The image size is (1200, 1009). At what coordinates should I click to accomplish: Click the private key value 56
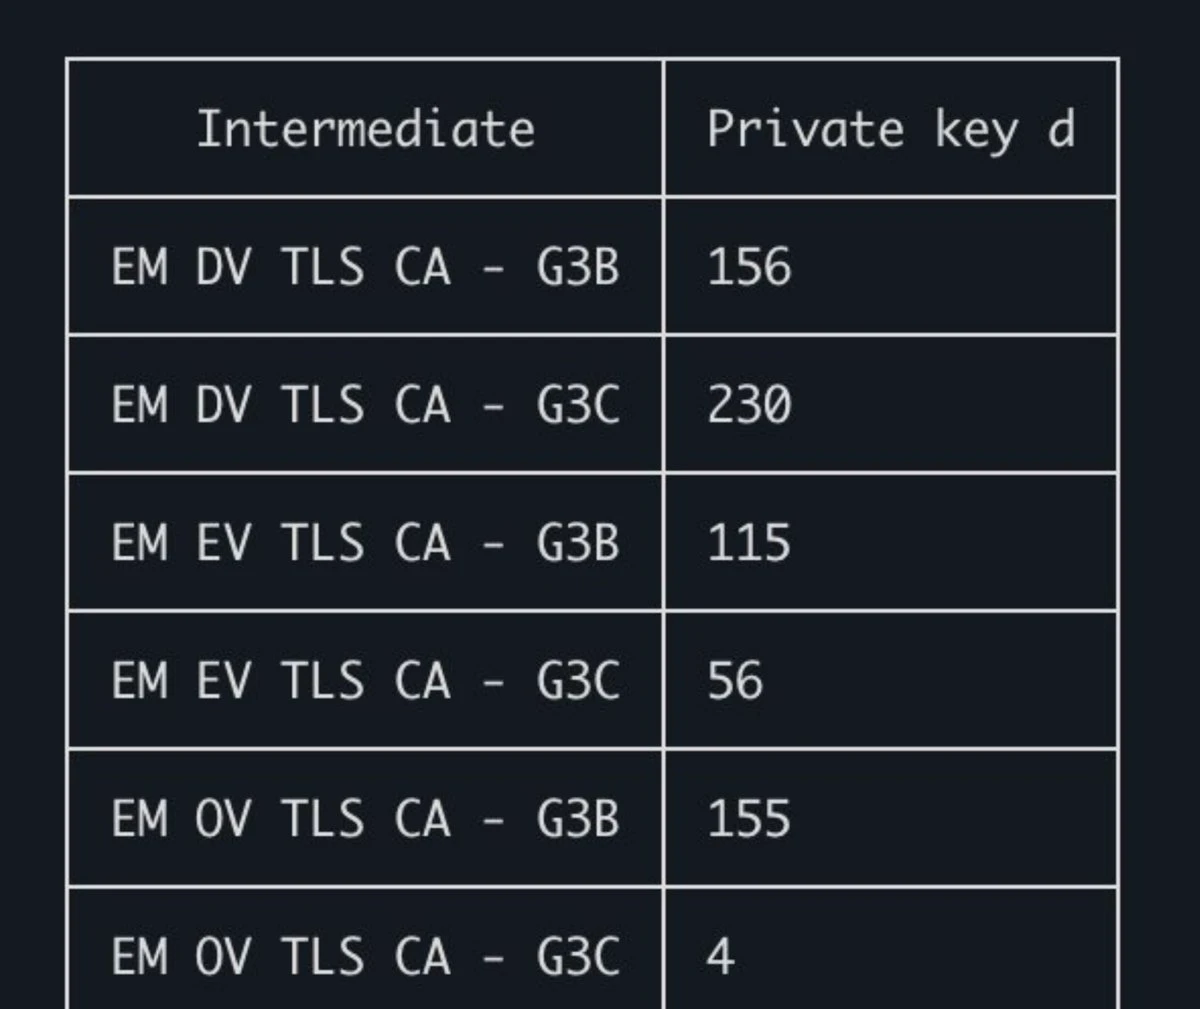pos(735,681)
